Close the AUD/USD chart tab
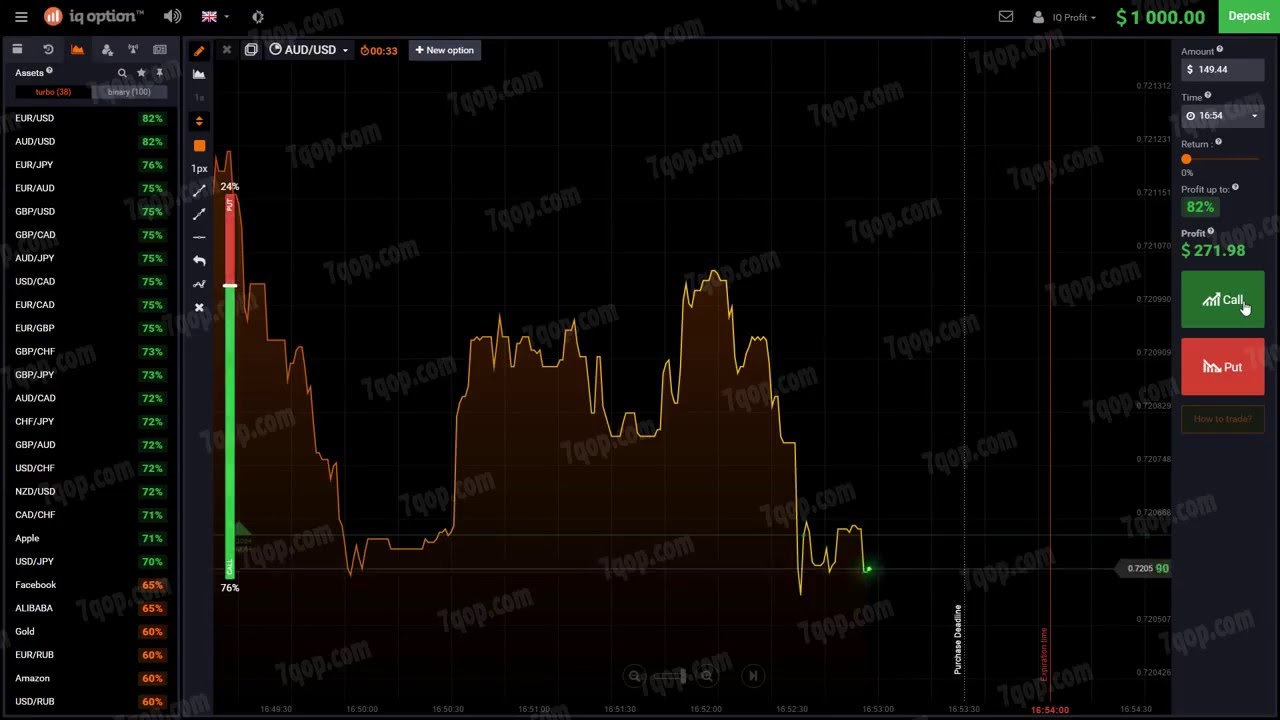Screen dimensions: 1280x720 coord(227,50)
